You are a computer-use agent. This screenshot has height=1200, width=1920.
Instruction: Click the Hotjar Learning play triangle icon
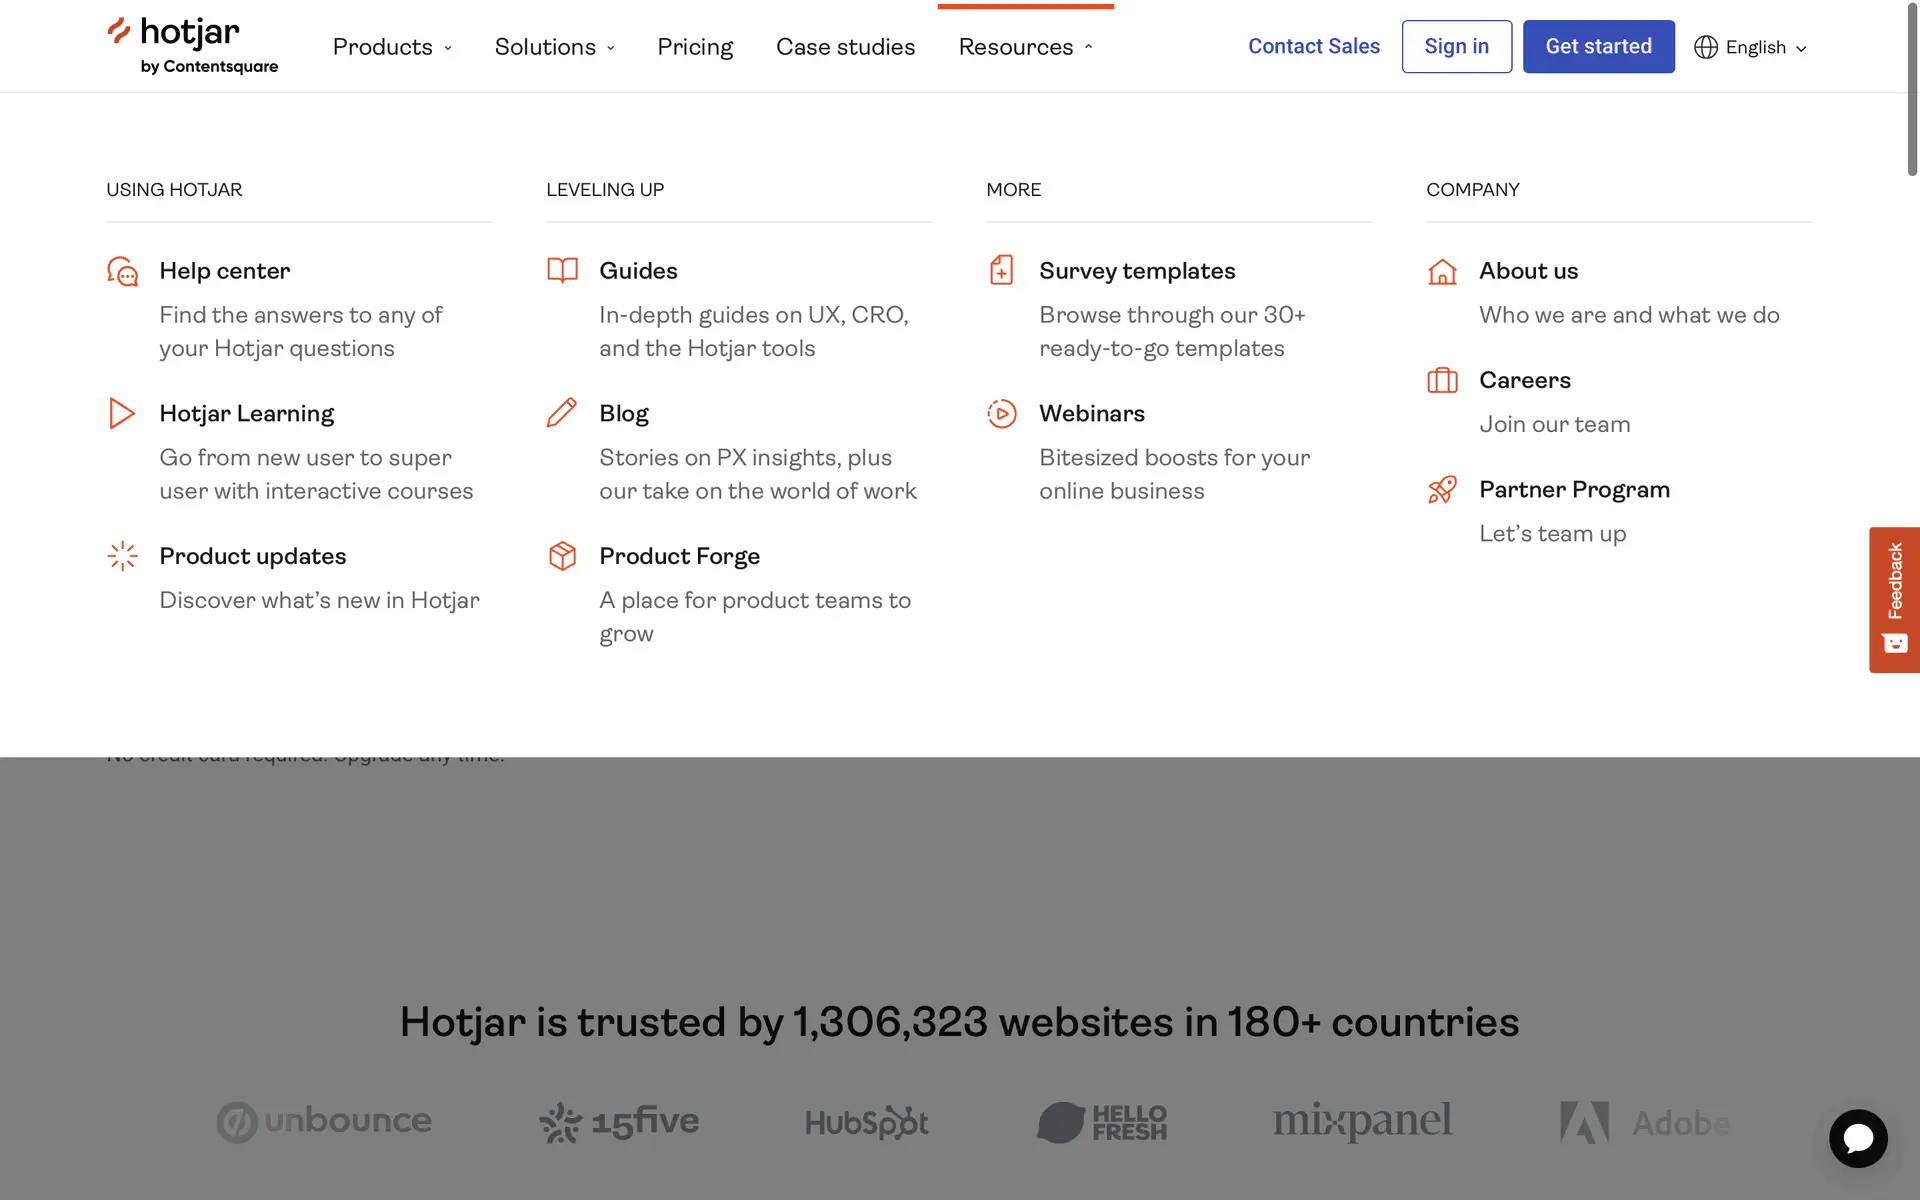tap(121, 413)
